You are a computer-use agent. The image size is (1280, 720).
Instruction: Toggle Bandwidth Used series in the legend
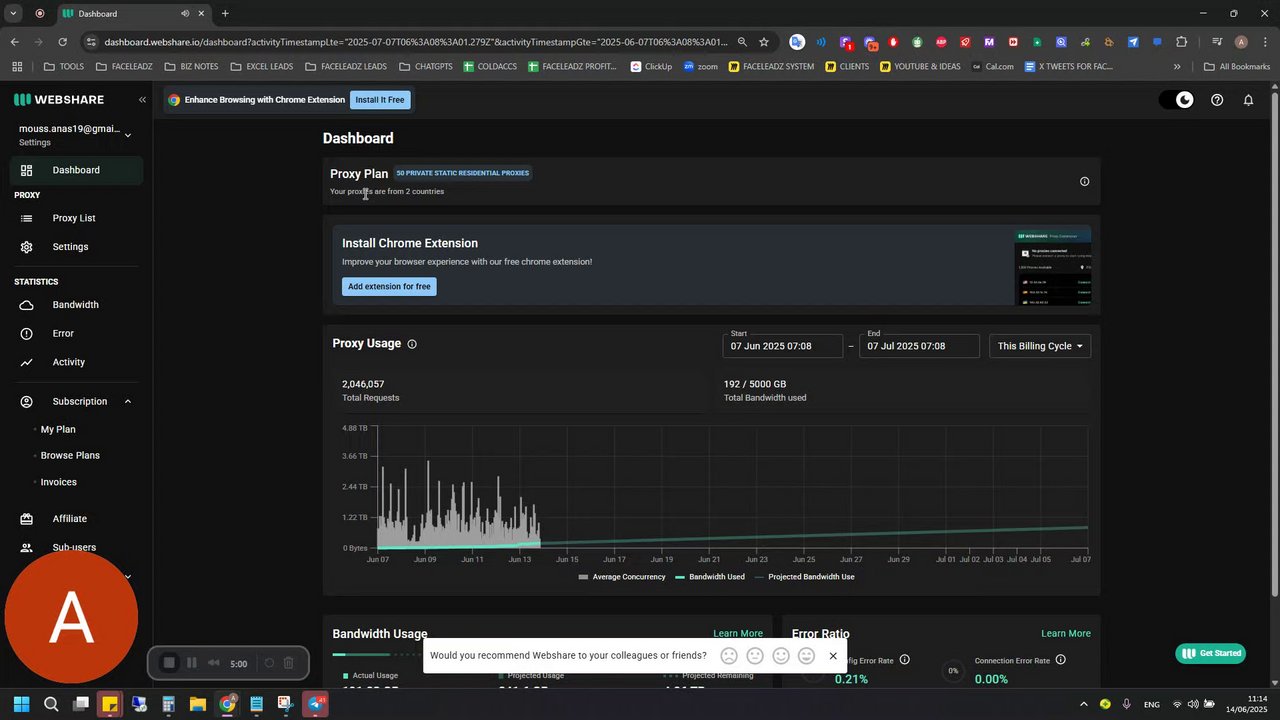tap(710, 577)
